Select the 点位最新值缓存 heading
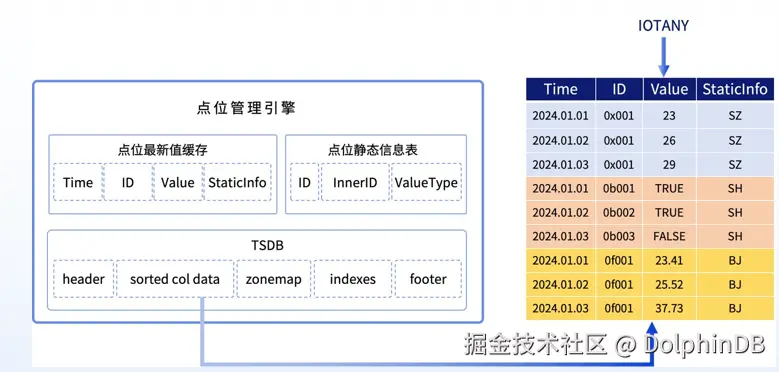This screenshot has height=372, width=779. click(x=162, y=150)
